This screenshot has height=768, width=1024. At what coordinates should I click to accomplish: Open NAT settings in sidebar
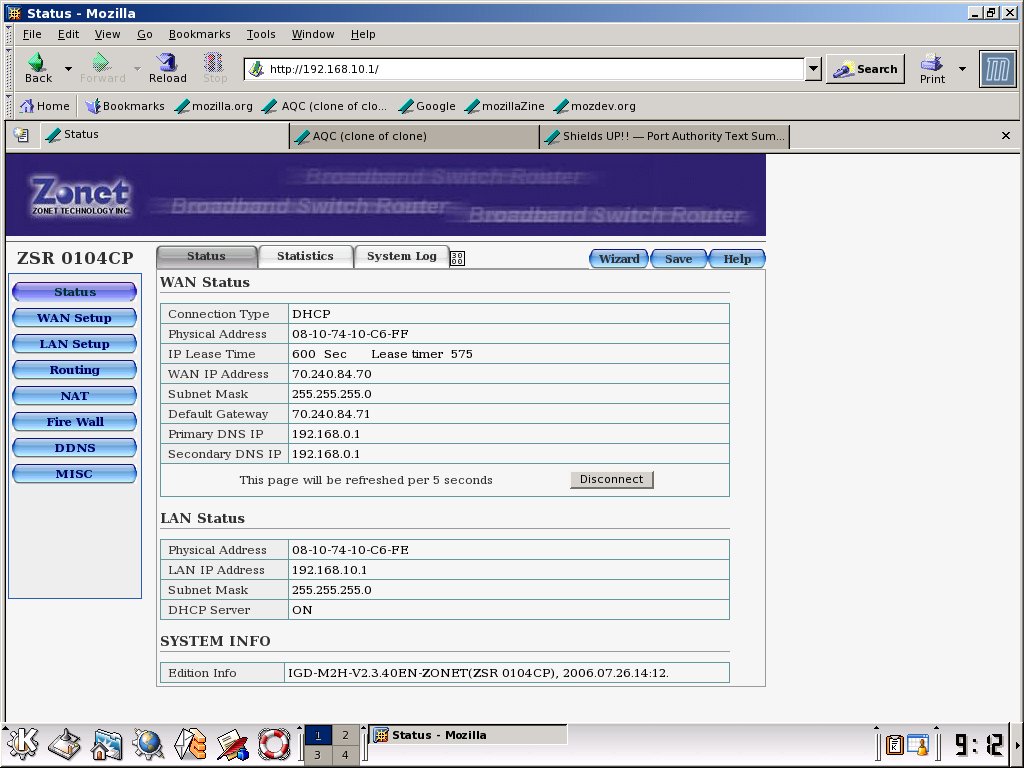(x=74, y=396)
